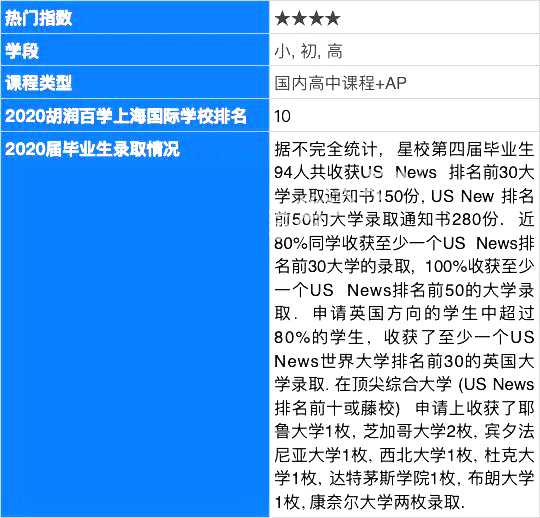540x518 pixels.
Task: Click the 小, 初, 高 value
Action: pos(308,52)
